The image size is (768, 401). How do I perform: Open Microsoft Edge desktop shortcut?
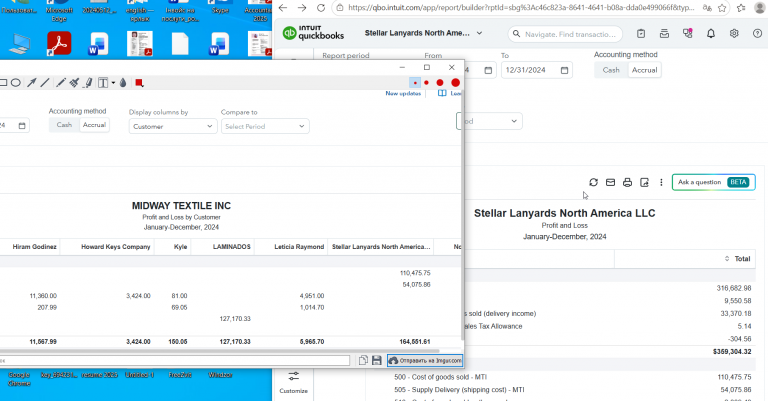(59, 12)
